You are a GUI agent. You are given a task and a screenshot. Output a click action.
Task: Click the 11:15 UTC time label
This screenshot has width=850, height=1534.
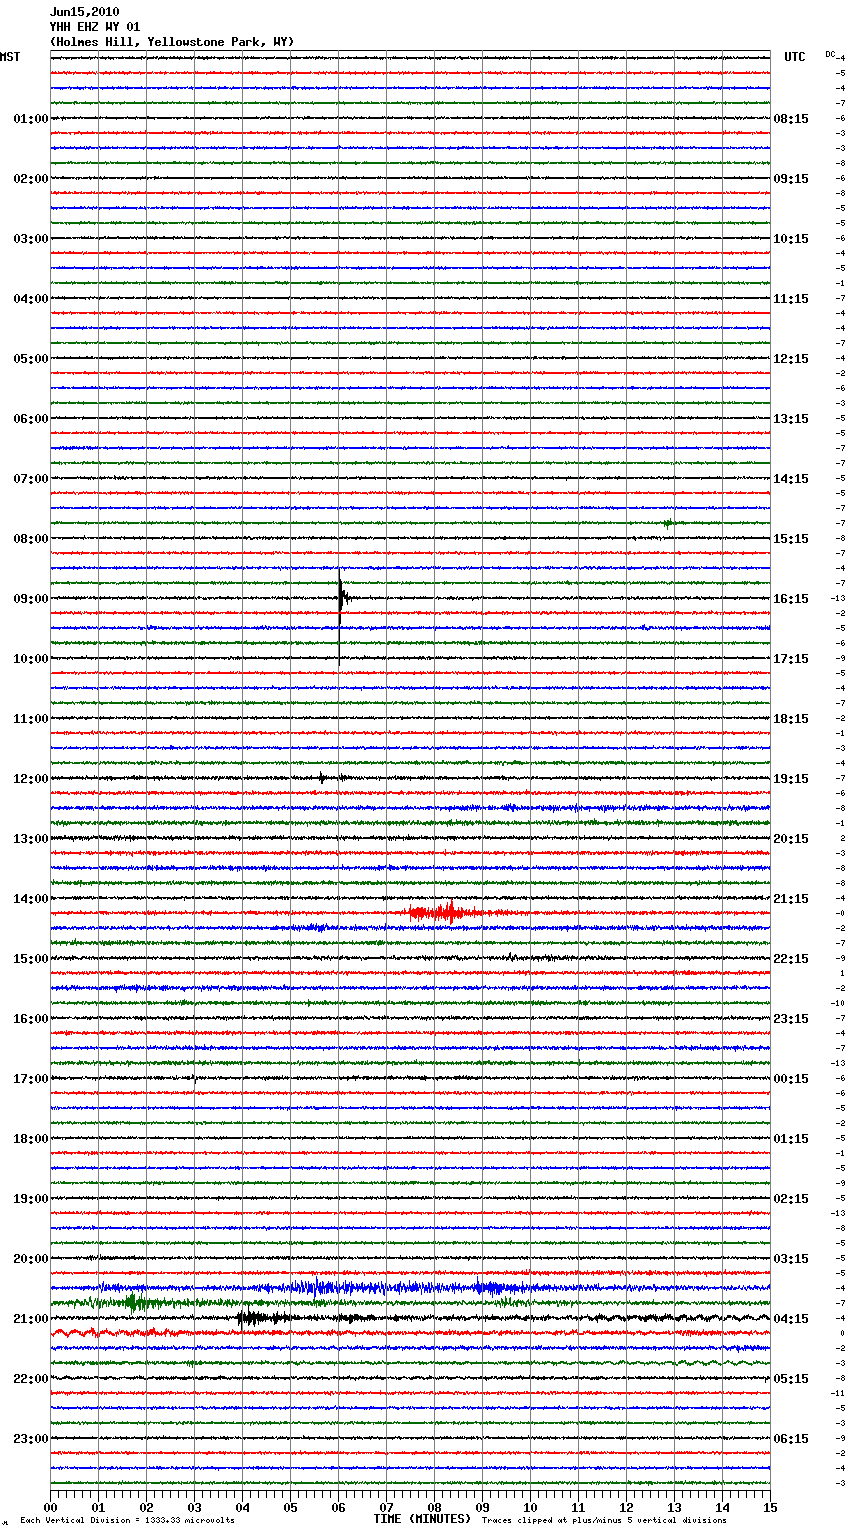[x=791, y=299]
